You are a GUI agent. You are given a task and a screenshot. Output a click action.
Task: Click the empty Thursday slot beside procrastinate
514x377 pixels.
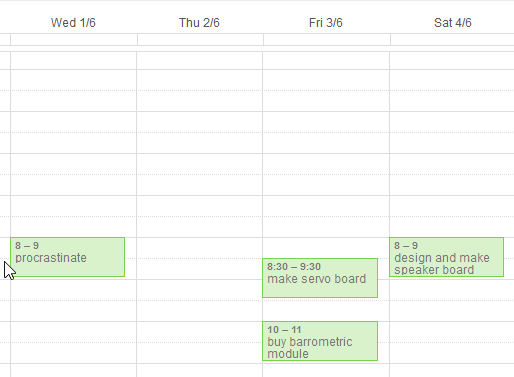point(199,258)
